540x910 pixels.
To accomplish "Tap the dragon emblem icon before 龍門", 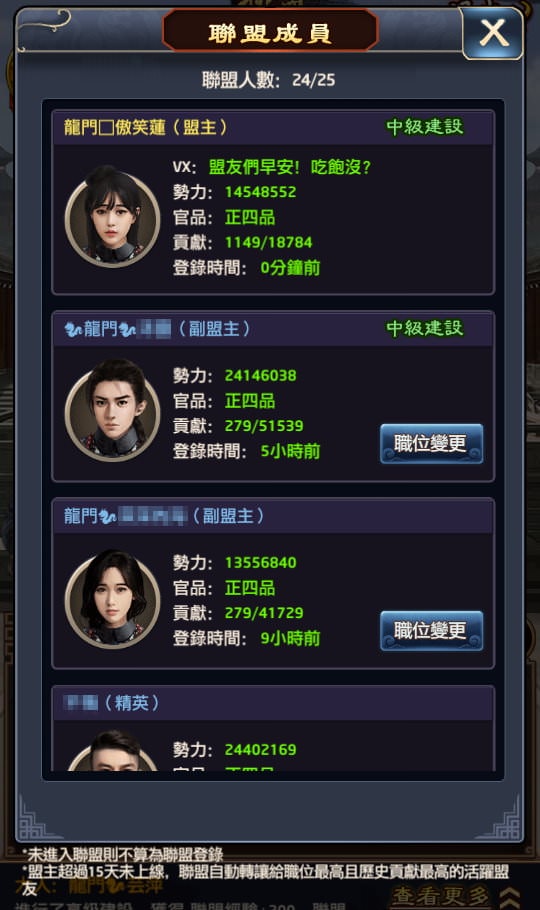I will coord(73,330).
